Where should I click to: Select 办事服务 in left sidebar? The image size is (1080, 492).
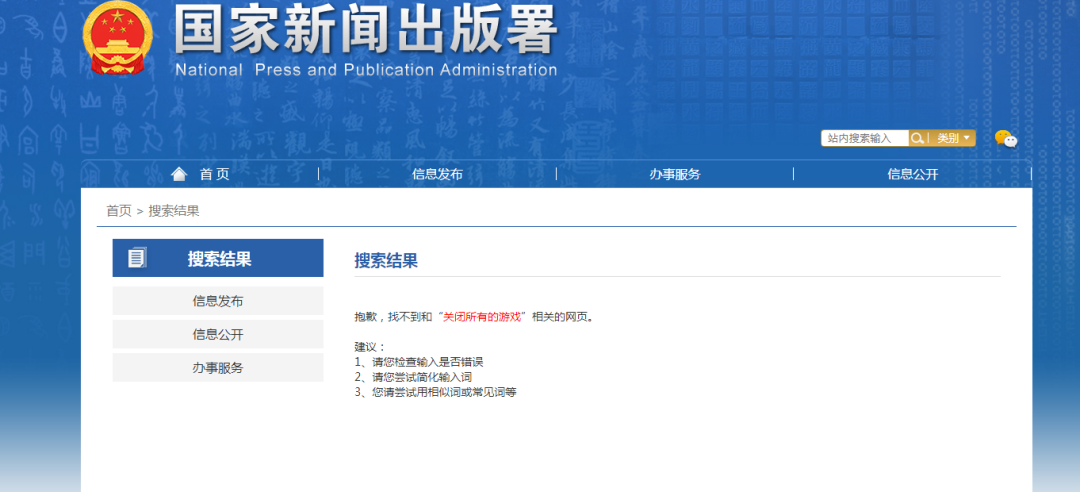[218, 367]
